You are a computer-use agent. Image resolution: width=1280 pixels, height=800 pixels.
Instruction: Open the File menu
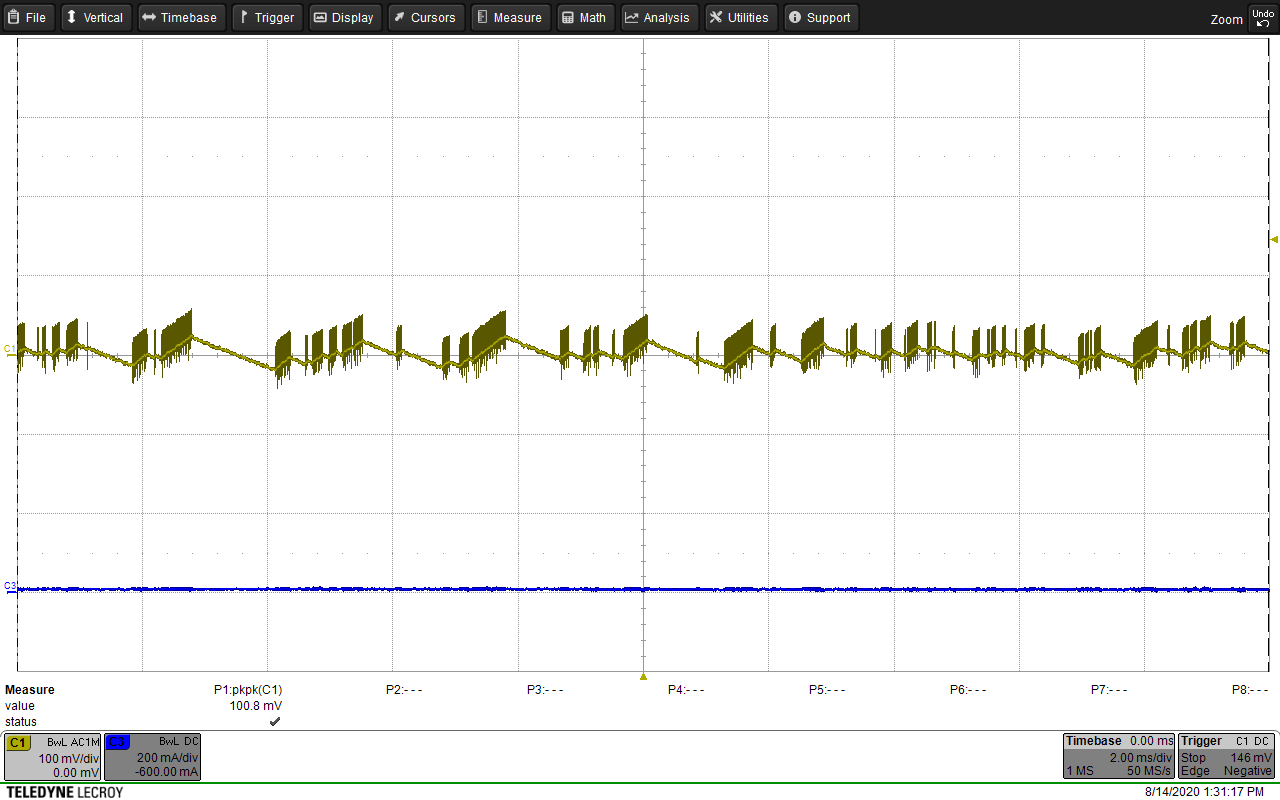(x=28, y=17)
